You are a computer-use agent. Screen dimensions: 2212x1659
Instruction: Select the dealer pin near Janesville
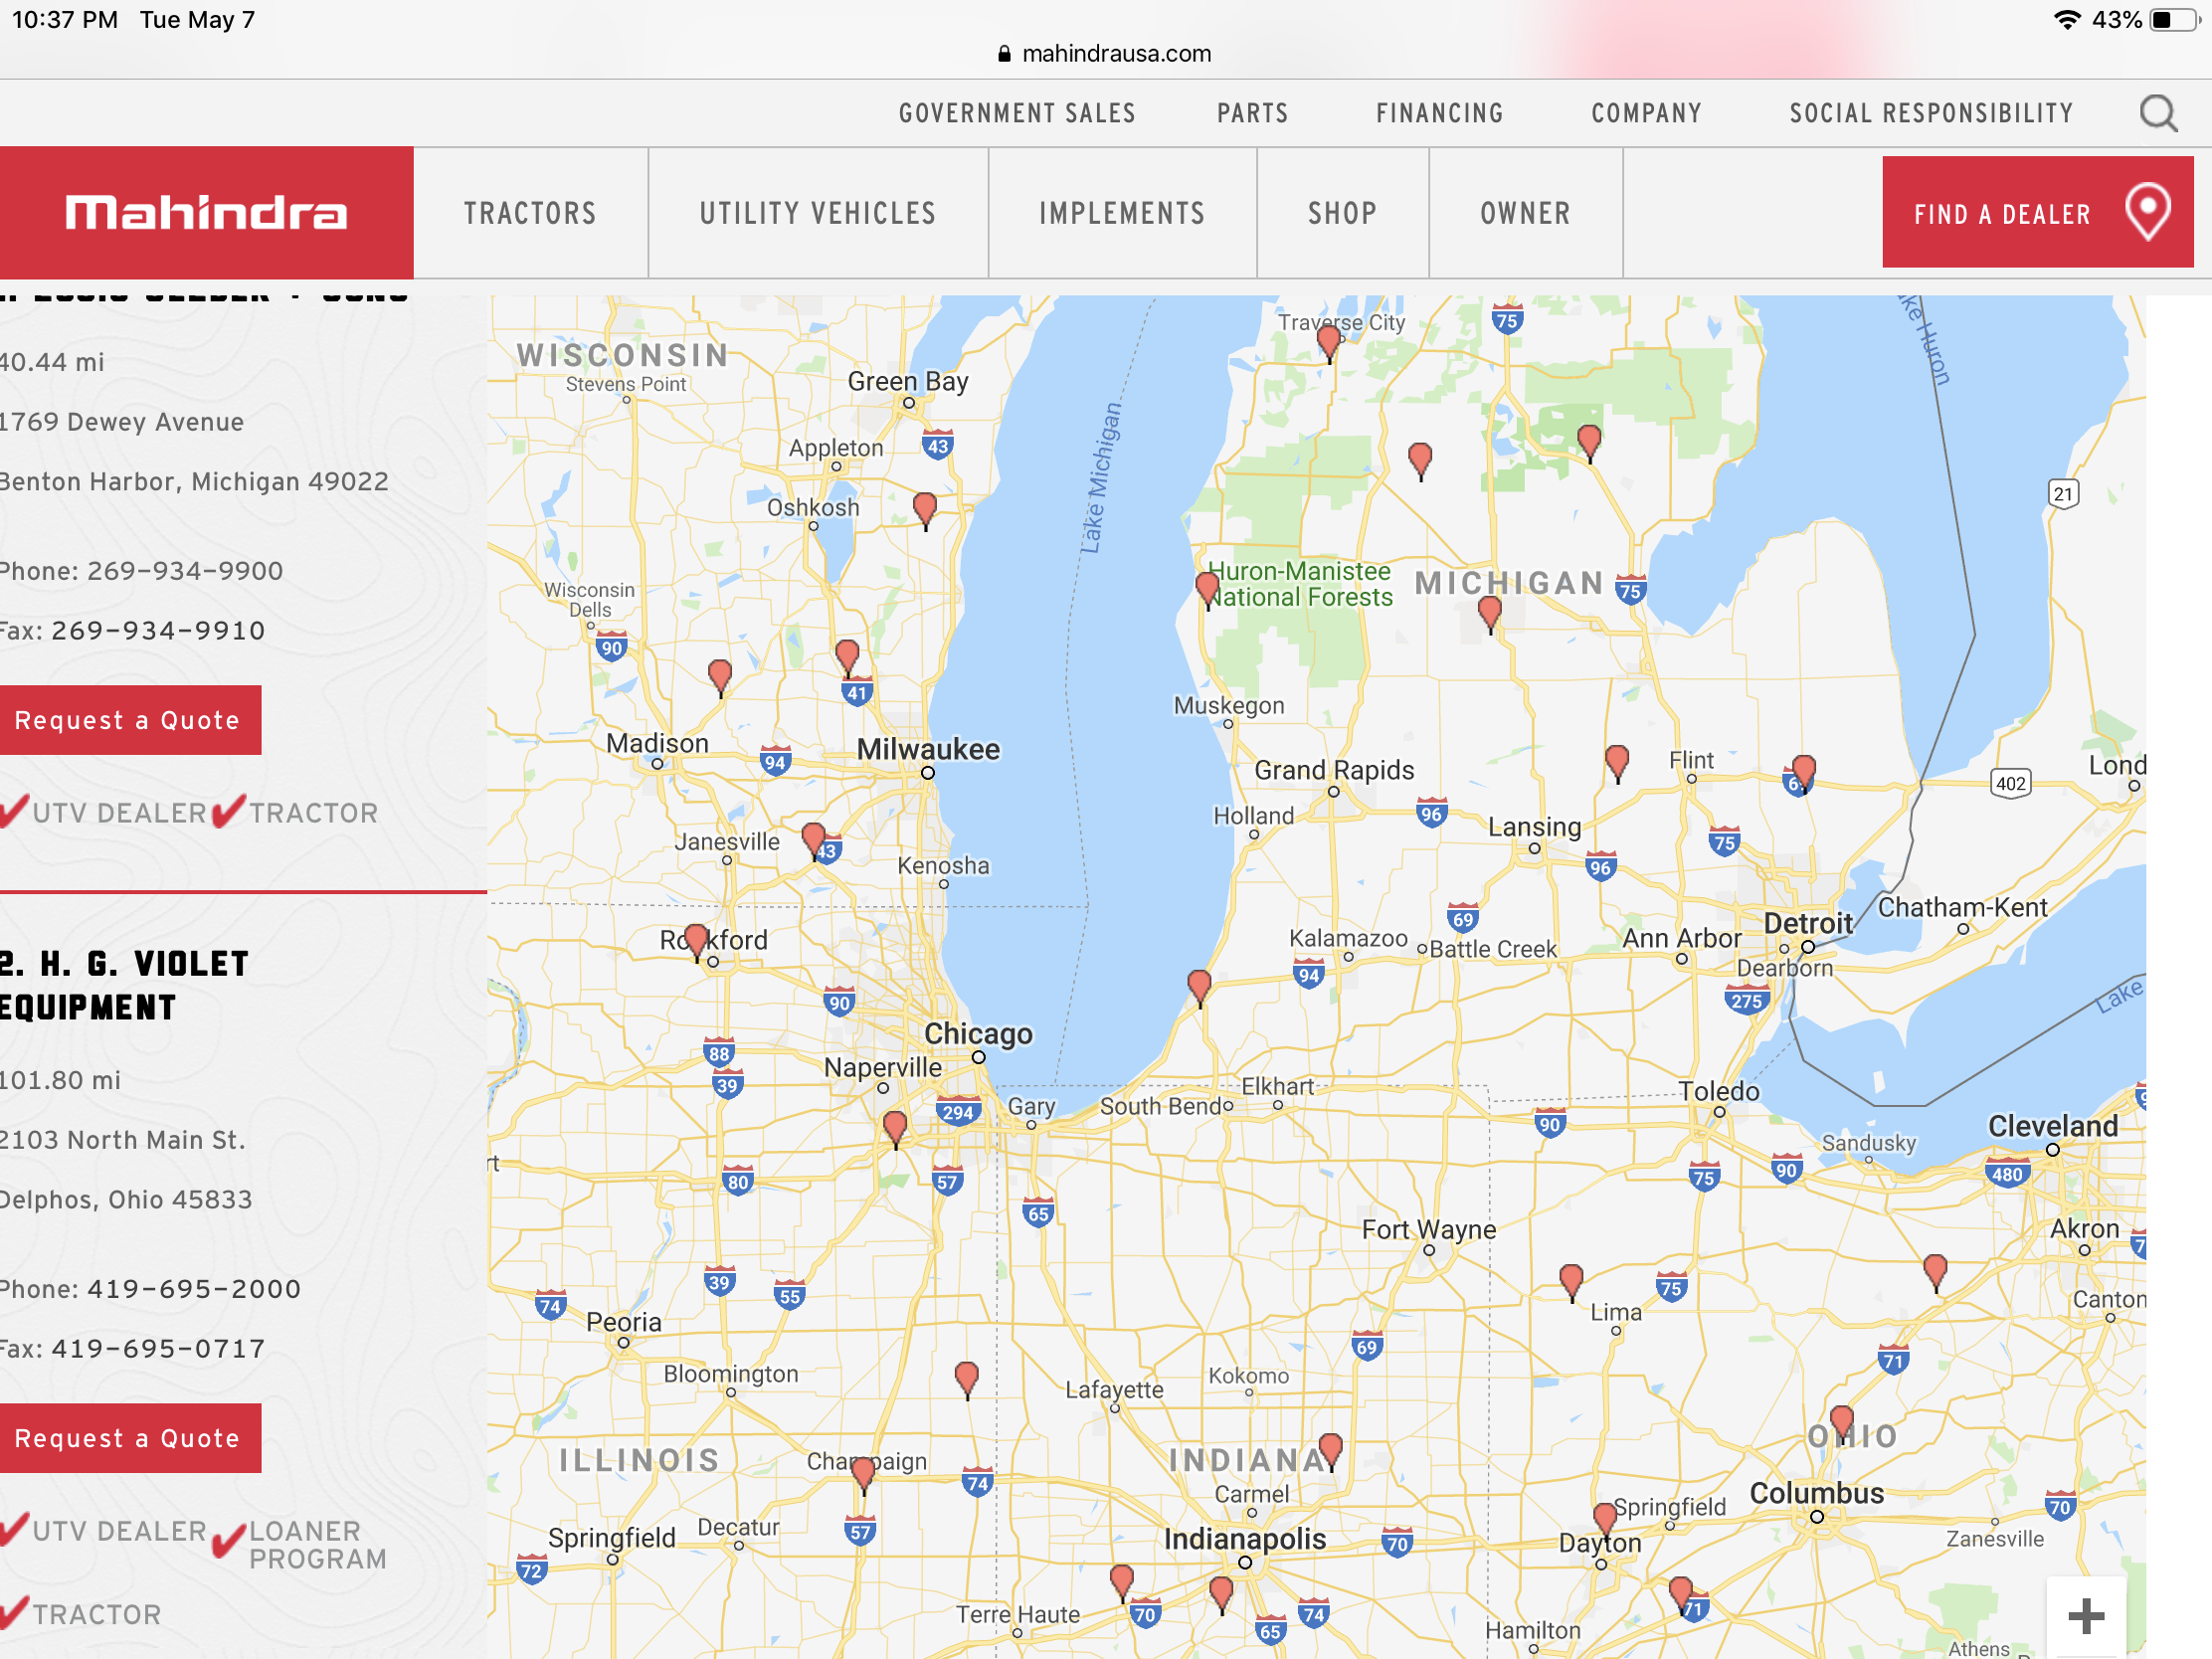pyautogui.click(x=814, y=842)
